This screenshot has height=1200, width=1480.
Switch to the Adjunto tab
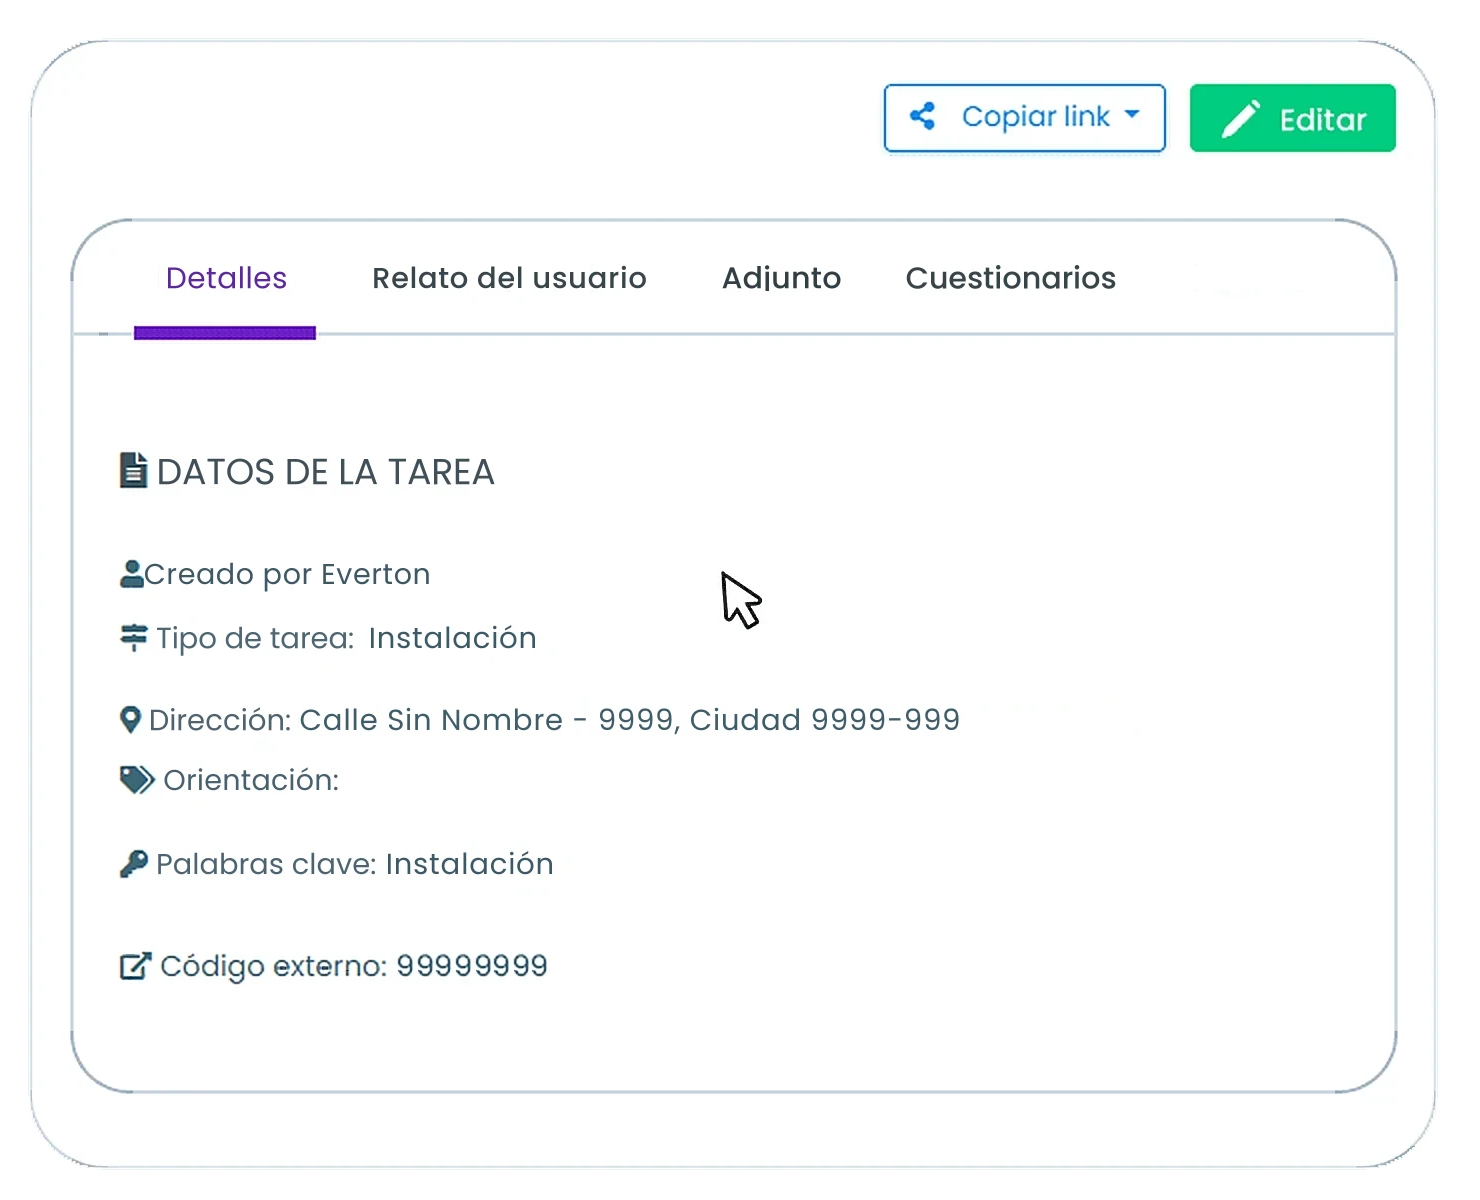pos(781,278)
